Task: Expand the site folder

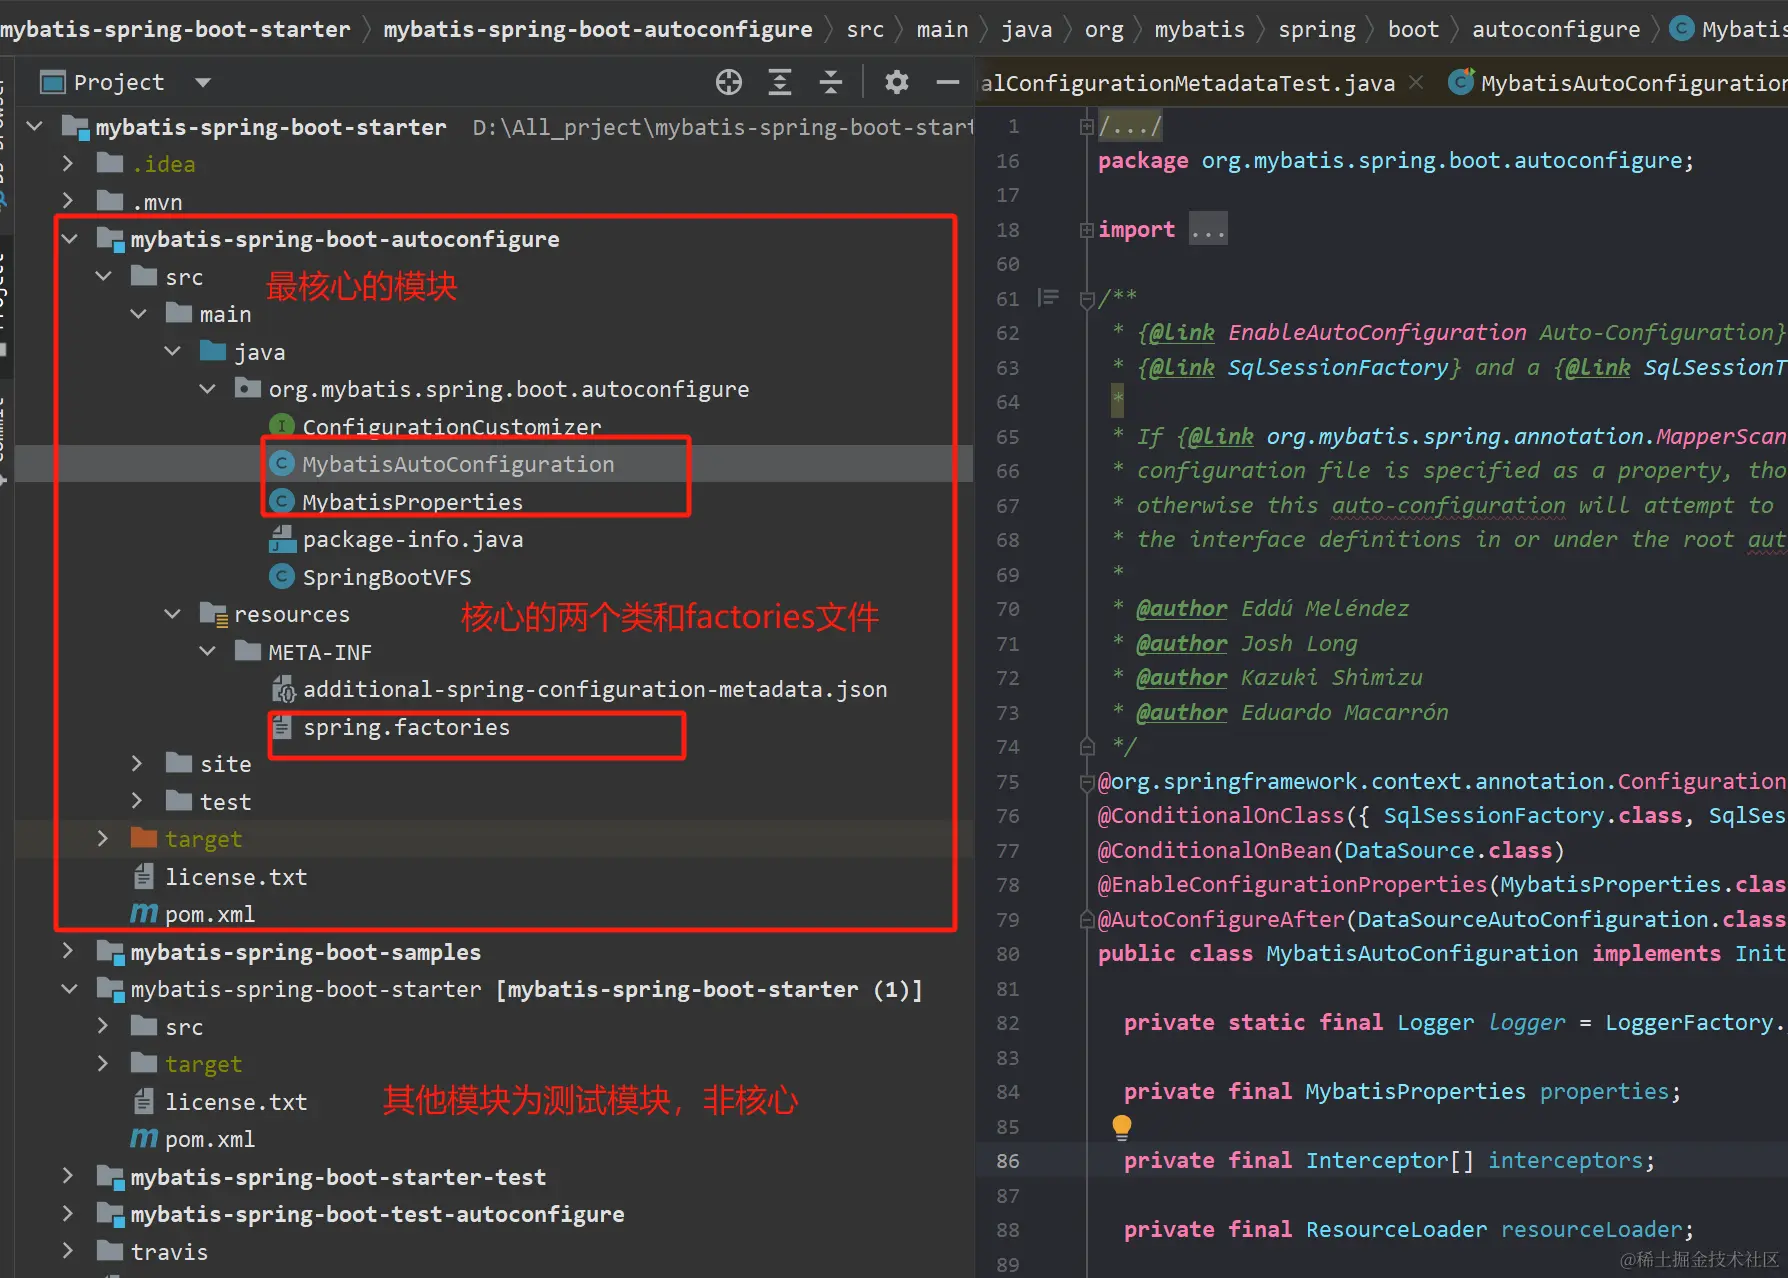Action: 137,764
